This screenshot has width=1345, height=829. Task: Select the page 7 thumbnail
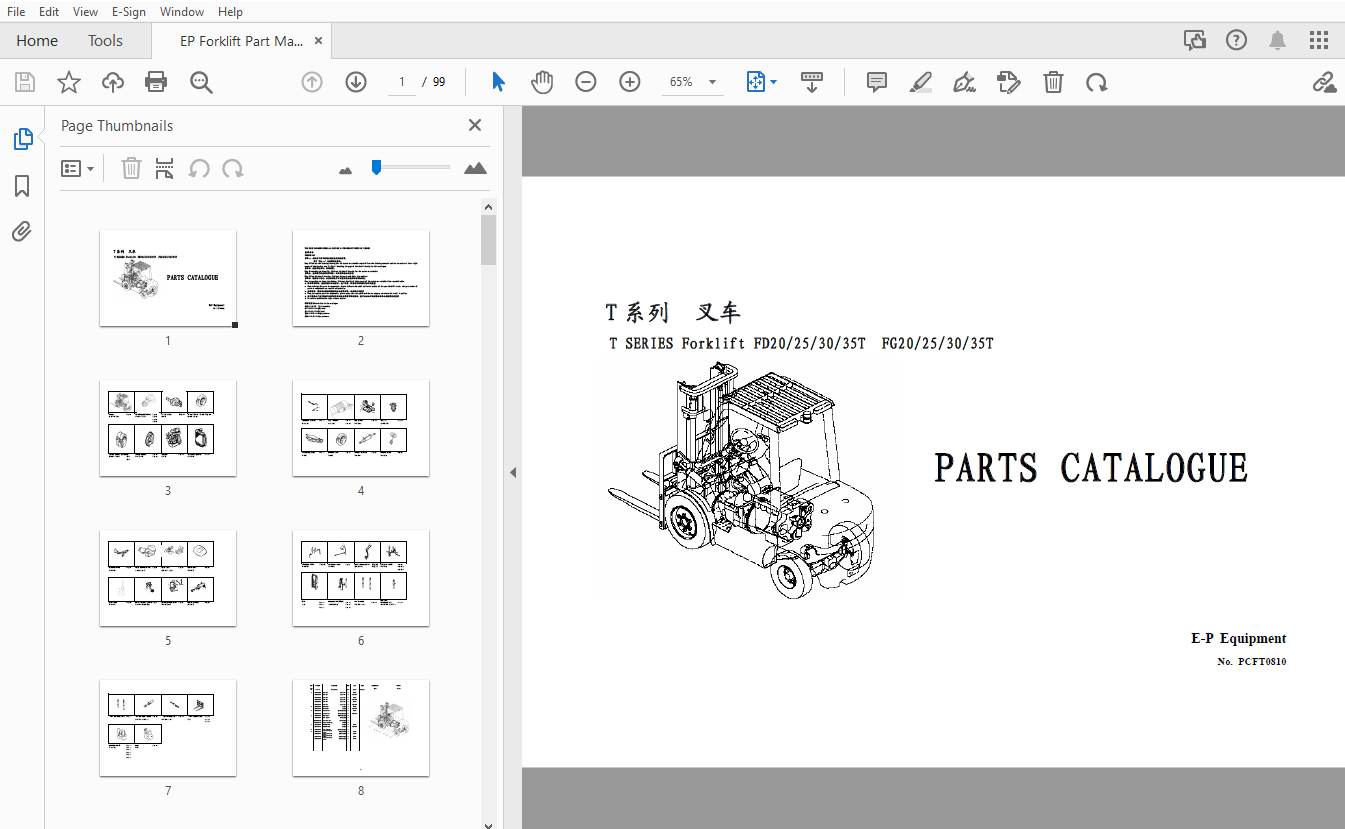[x=168, y=728]
